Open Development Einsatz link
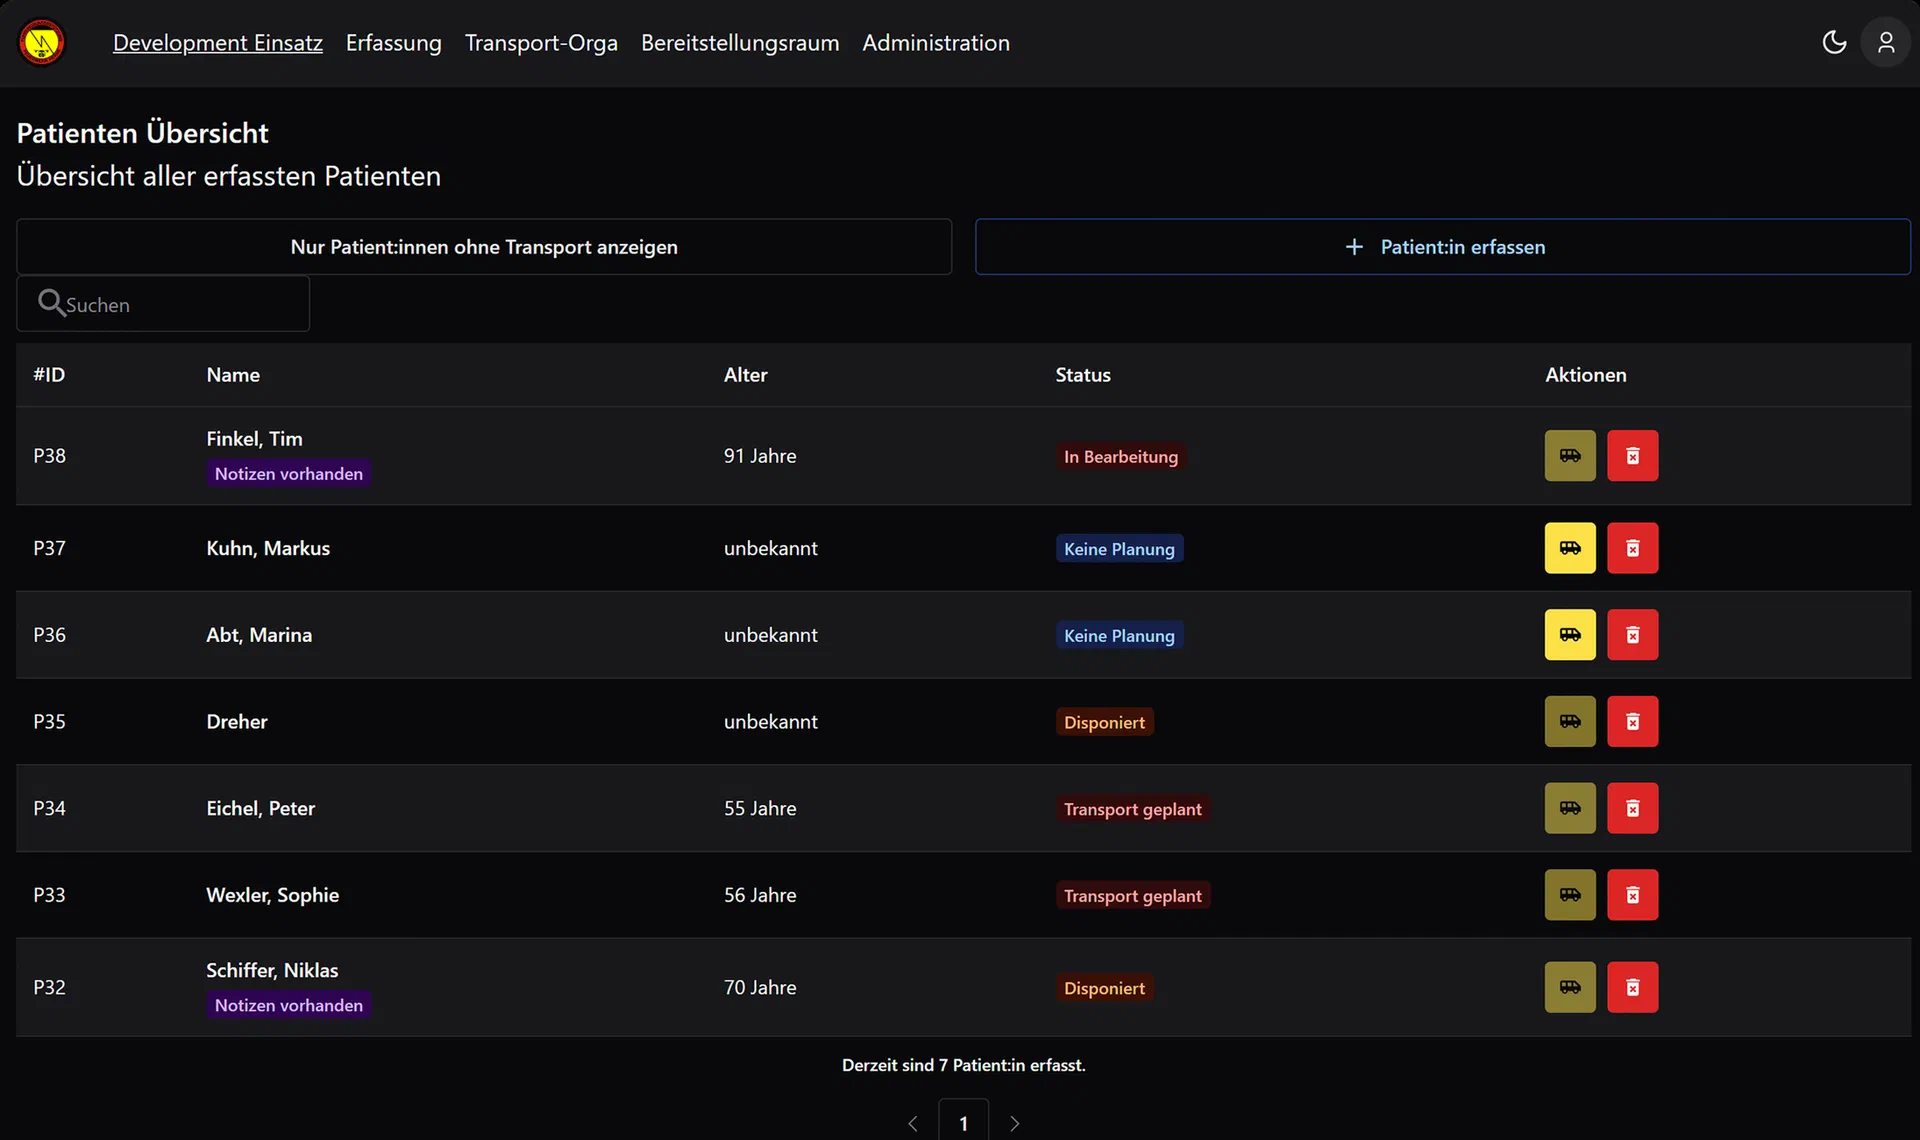1920x1140 pixels. (218, 43)
